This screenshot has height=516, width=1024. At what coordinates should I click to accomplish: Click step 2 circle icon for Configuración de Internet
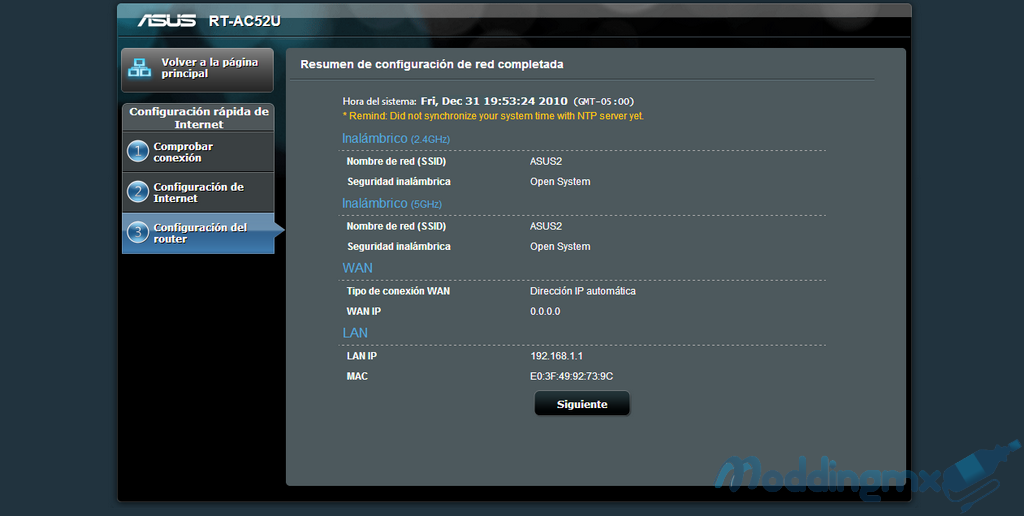(x=138, y=192)
